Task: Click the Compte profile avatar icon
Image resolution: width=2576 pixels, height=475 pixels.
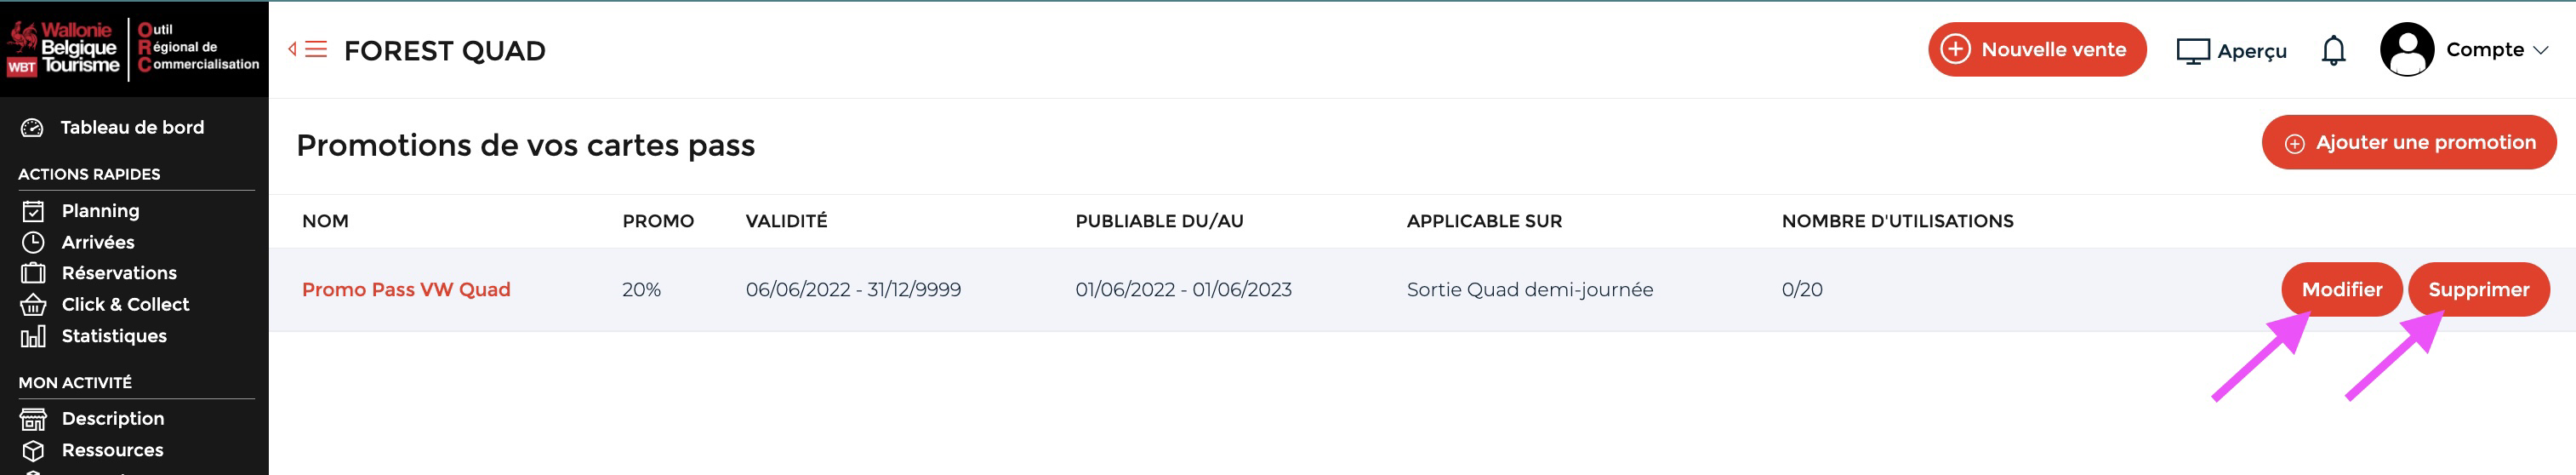Action: [2407, 50]
